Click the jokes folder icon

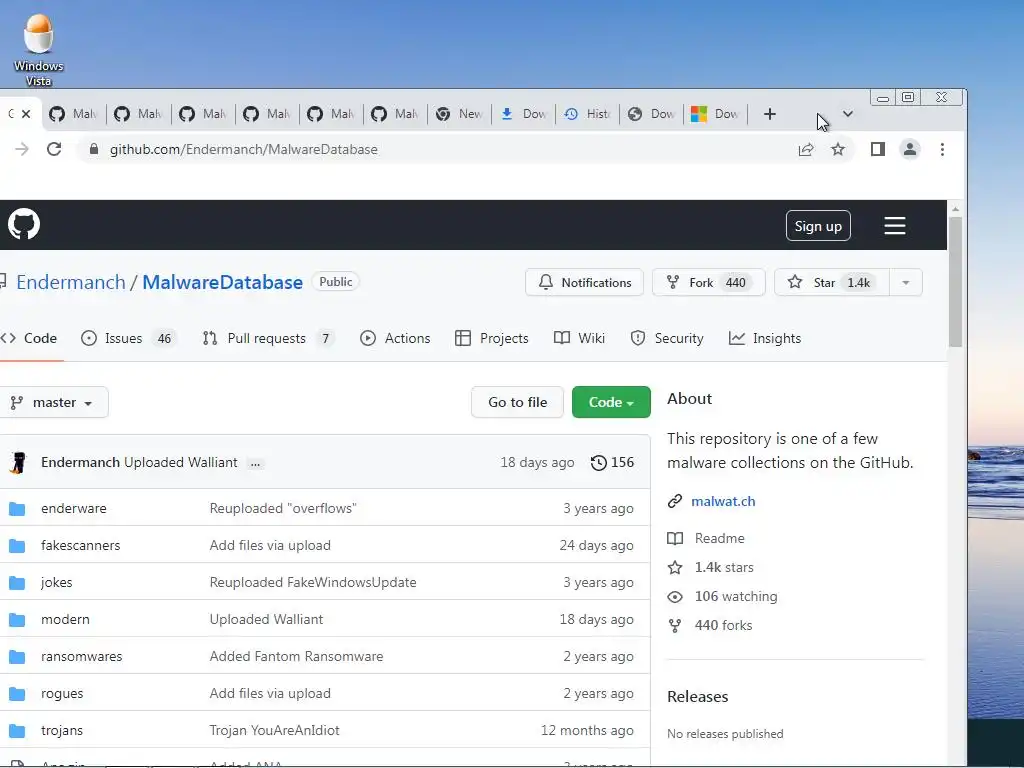17,583
